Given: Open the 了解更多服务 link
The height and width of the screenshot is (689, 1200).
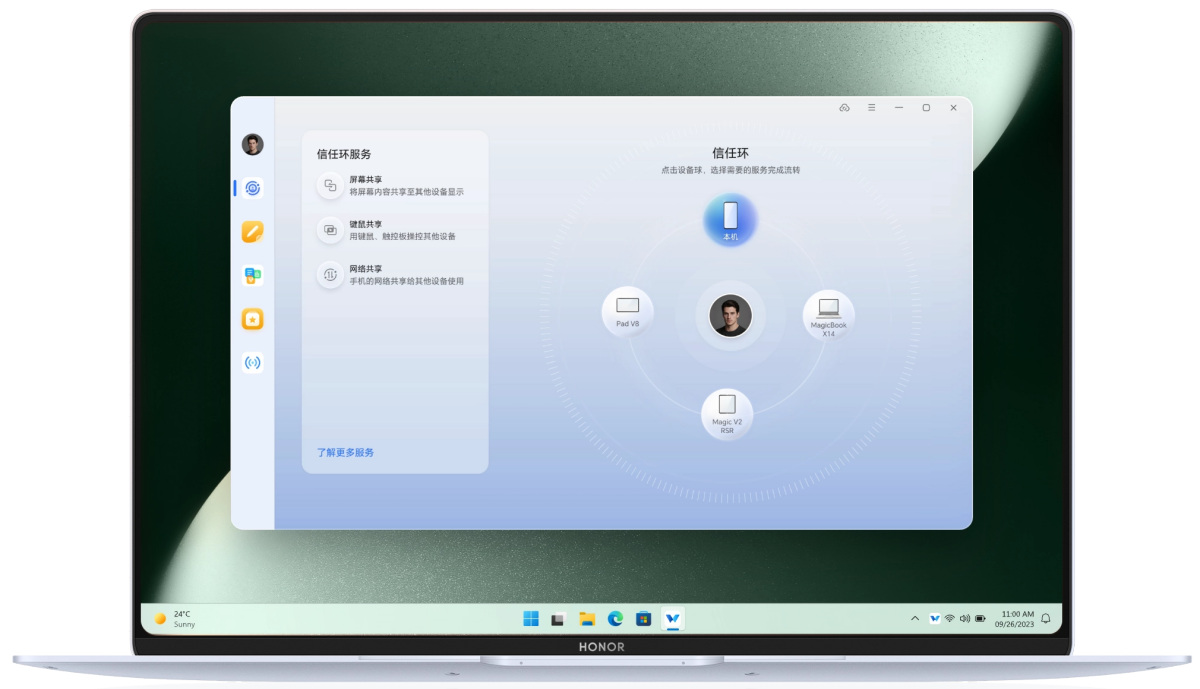Looking at the screenshot, I should pyautogui.click(x=345, y=453).
